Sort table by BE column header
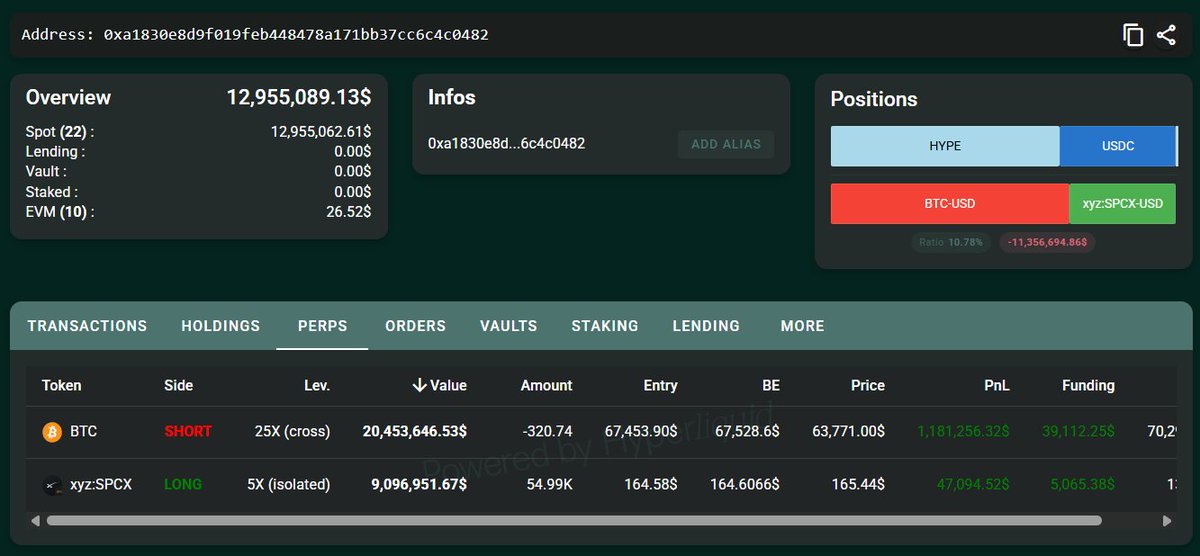Screen dimensions: 1200x556 pos(771,385)
